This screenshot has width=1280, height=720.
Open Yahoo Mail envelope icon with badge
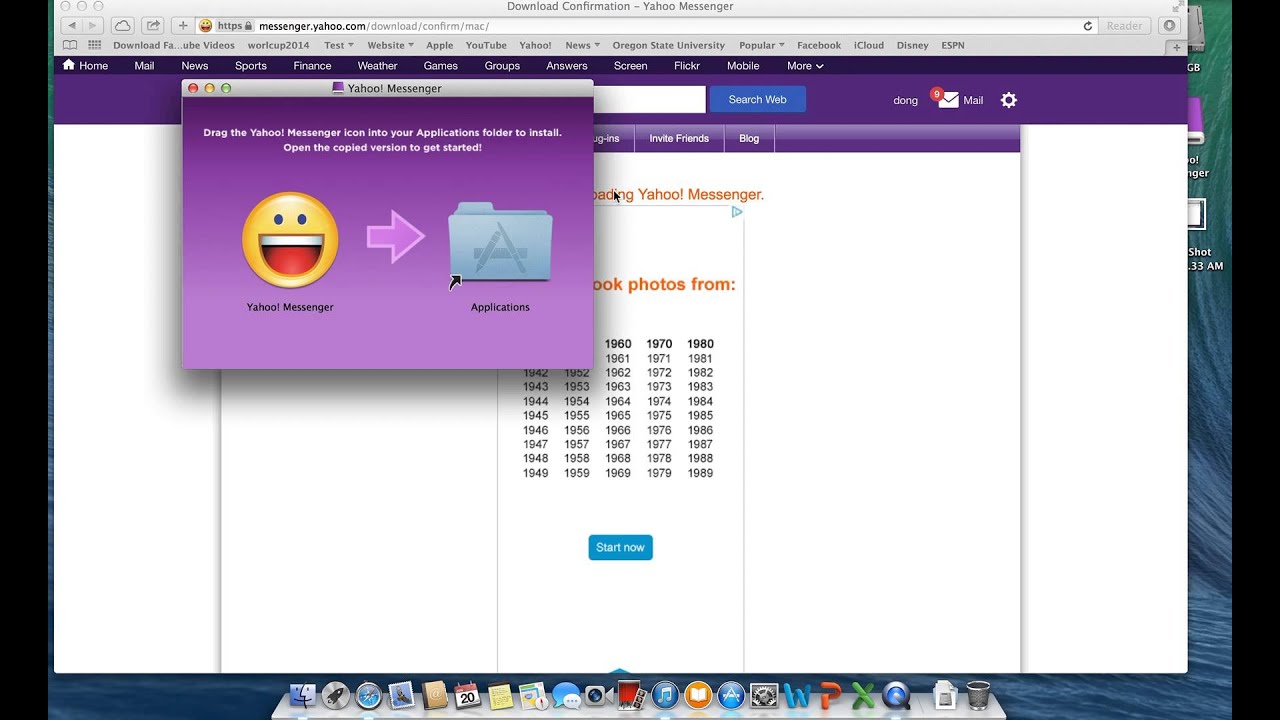947,99
